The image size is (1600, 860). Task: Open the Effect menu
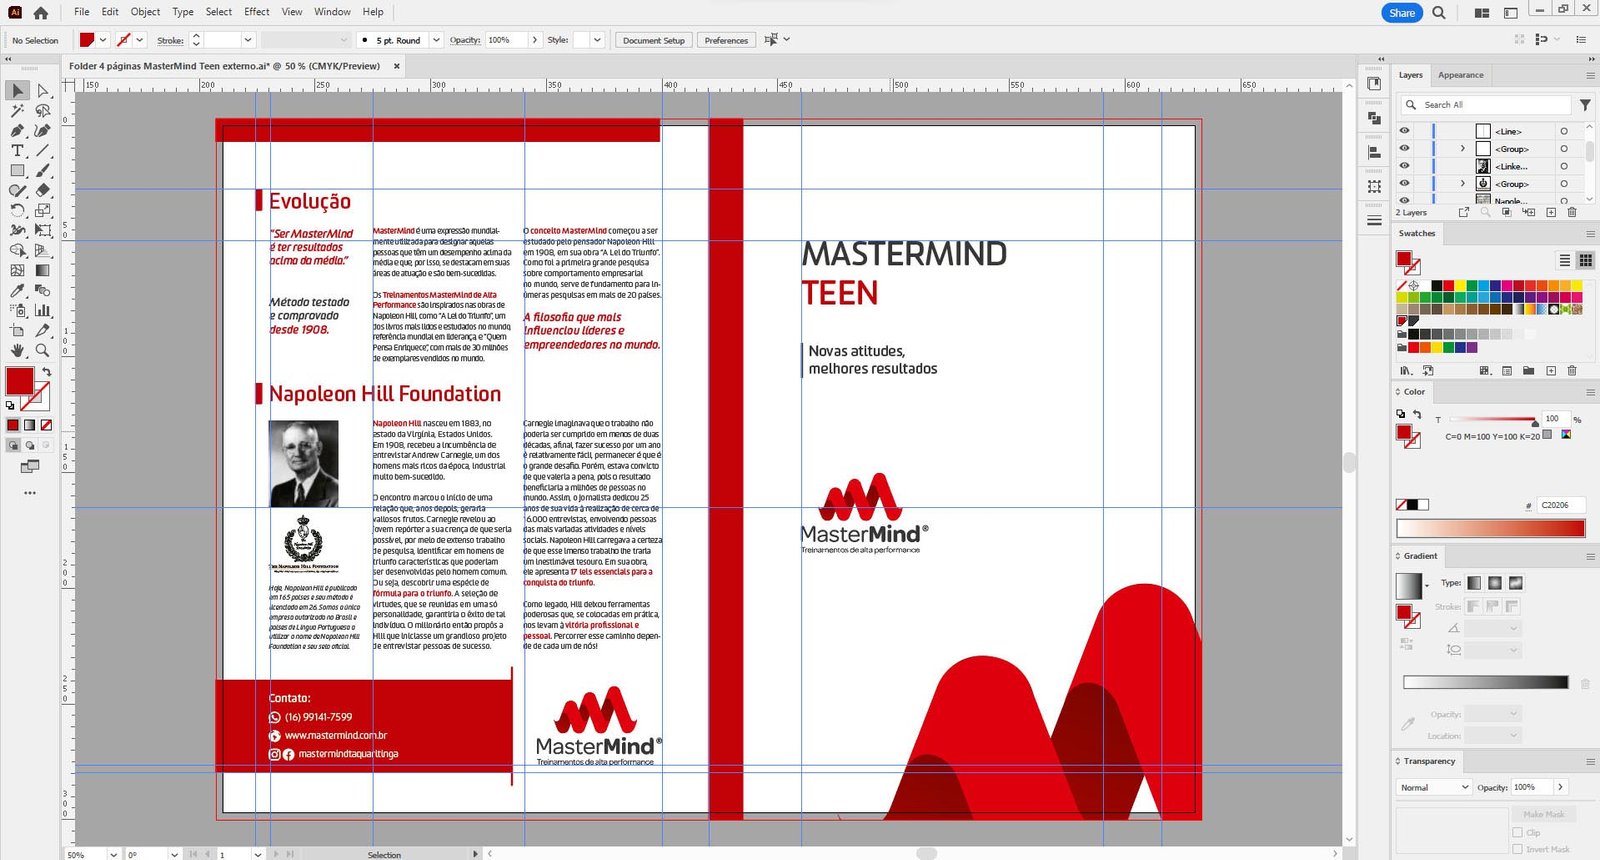click(x=257, y=12)
